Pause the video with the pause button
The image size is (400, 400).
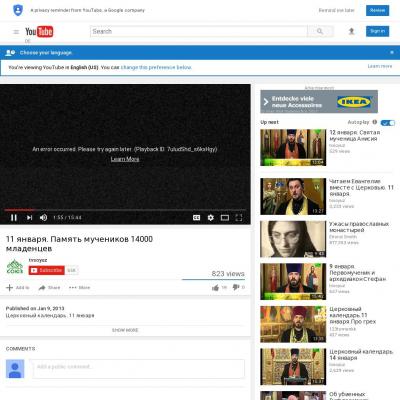[14, 218]
